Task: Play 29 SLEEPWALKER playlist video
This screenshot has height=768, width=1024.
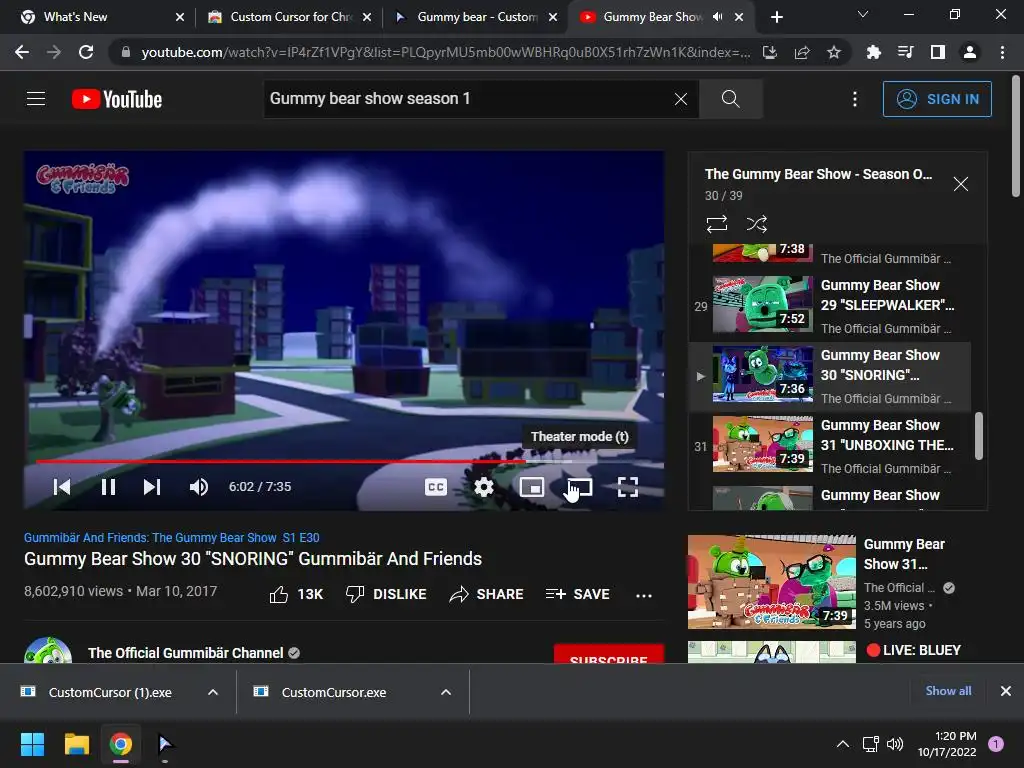Action: 829,306
